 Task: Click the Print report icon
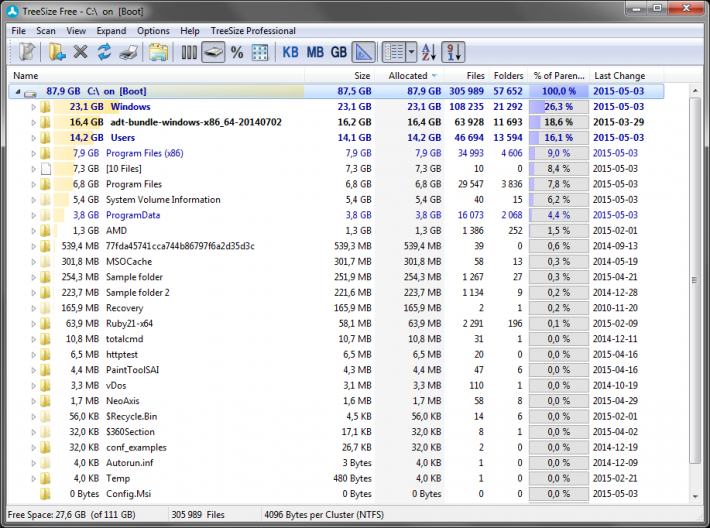(x=129, y=53)
